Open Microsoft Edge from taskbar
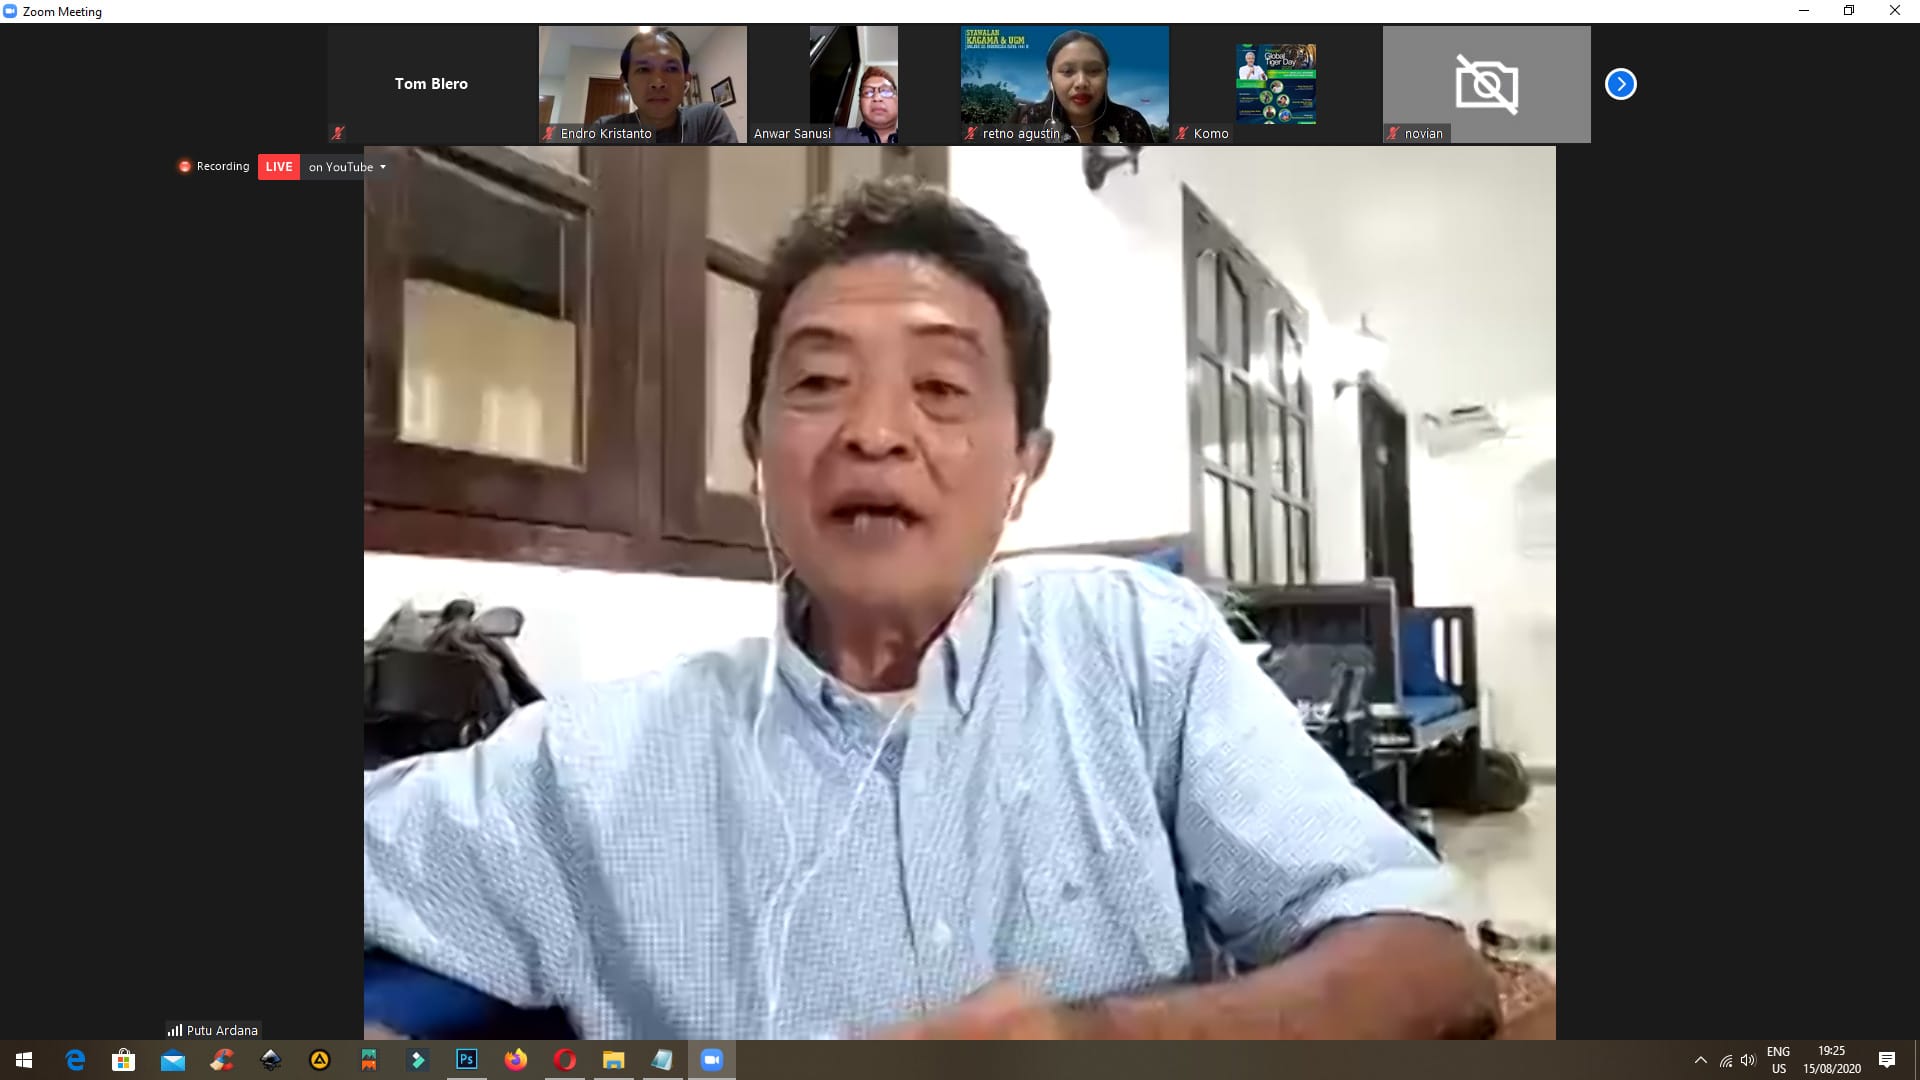Screen dimensions: 1920x1080 [x=75, y=1060]
